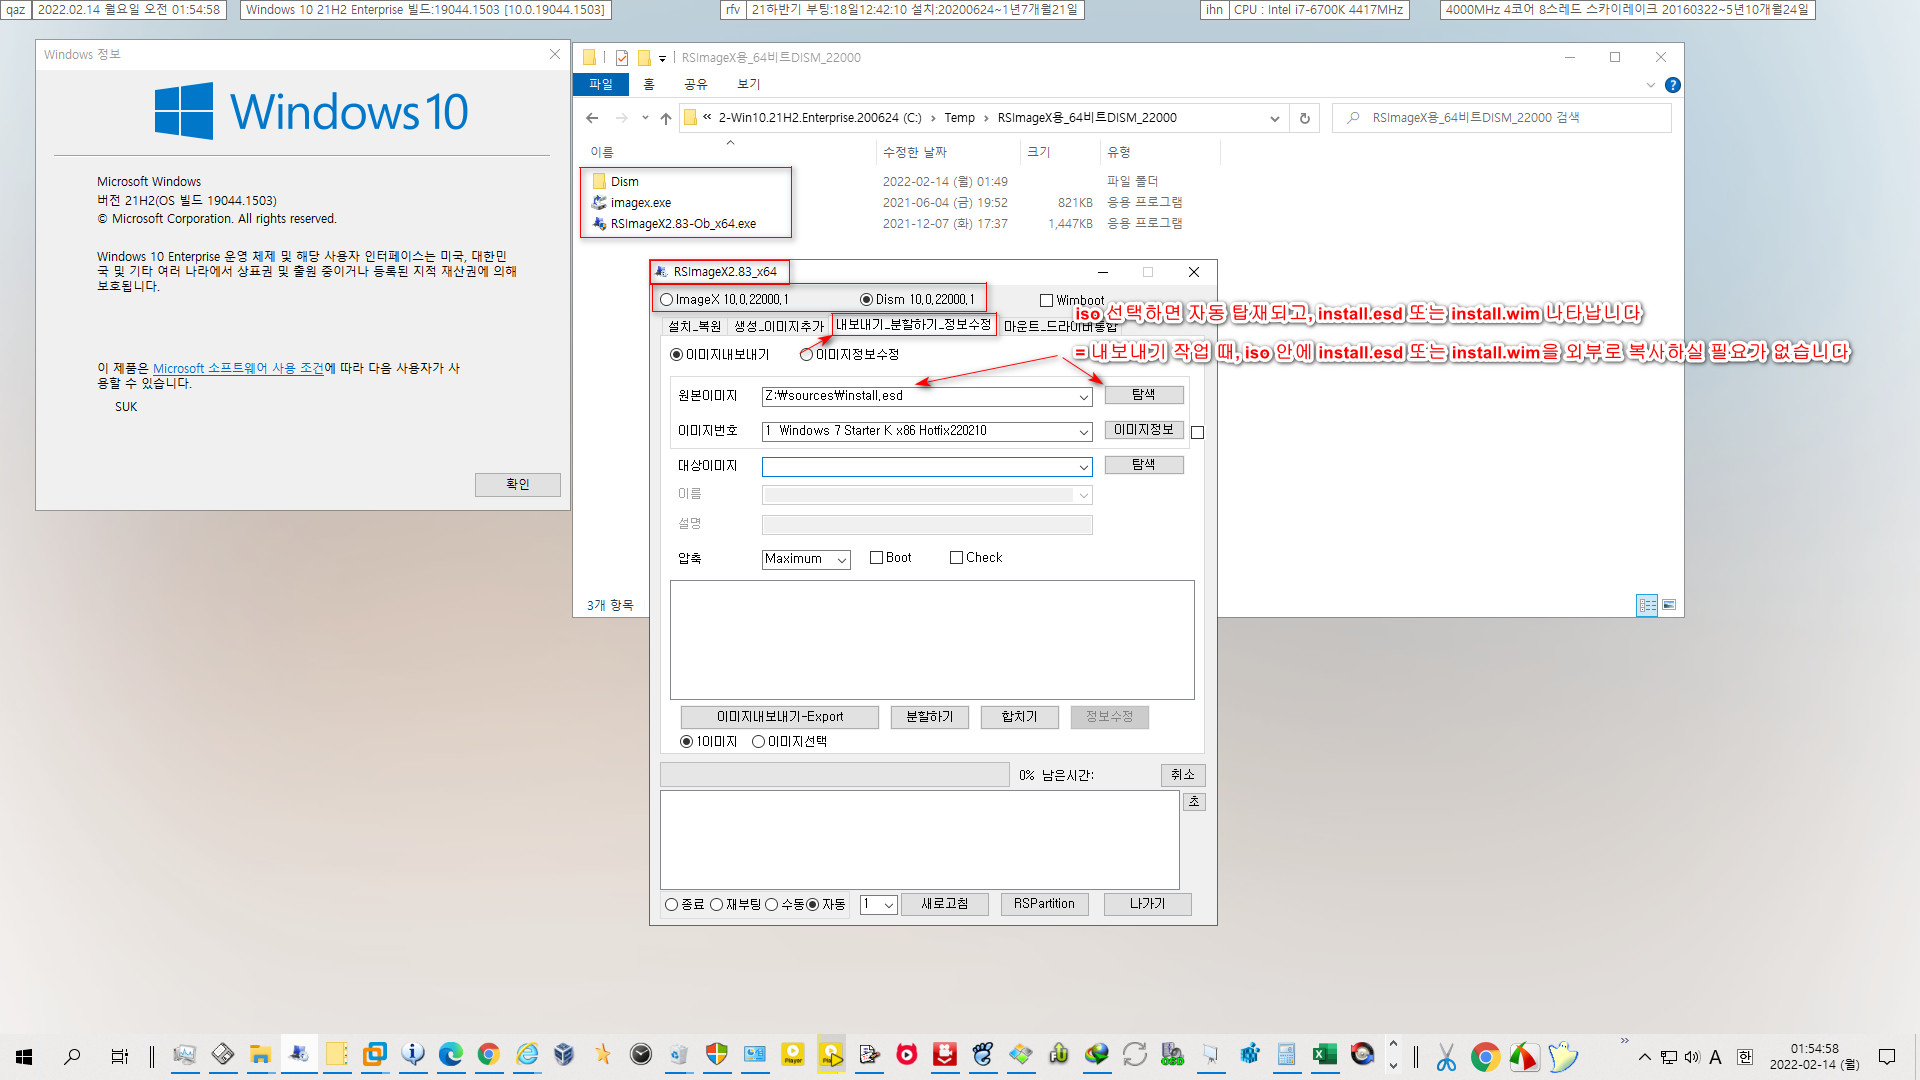This screenshot has height=1080, width=1920.
Task: Click the RSPartition button
Action: click(x=1044, y=904)
